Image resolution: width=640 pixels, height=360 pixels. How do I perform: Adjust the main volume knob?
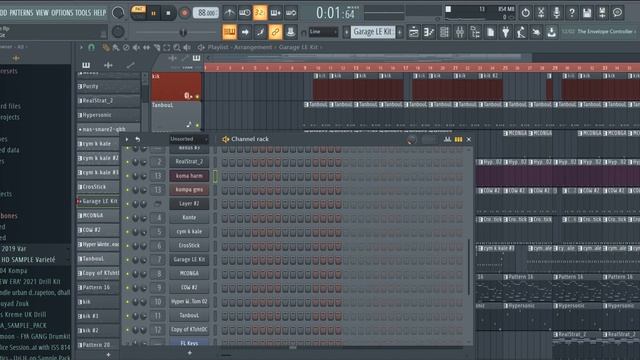point(118,13)
